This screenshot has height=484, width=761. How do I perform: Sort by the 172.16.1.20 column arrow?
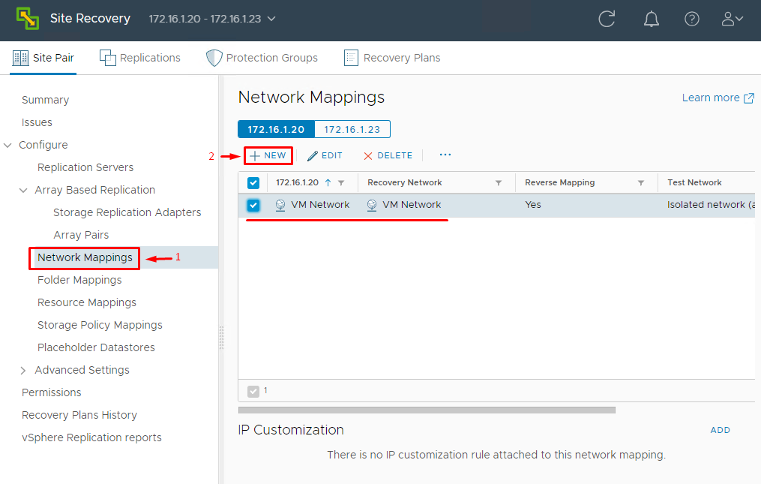pos(328,183)
